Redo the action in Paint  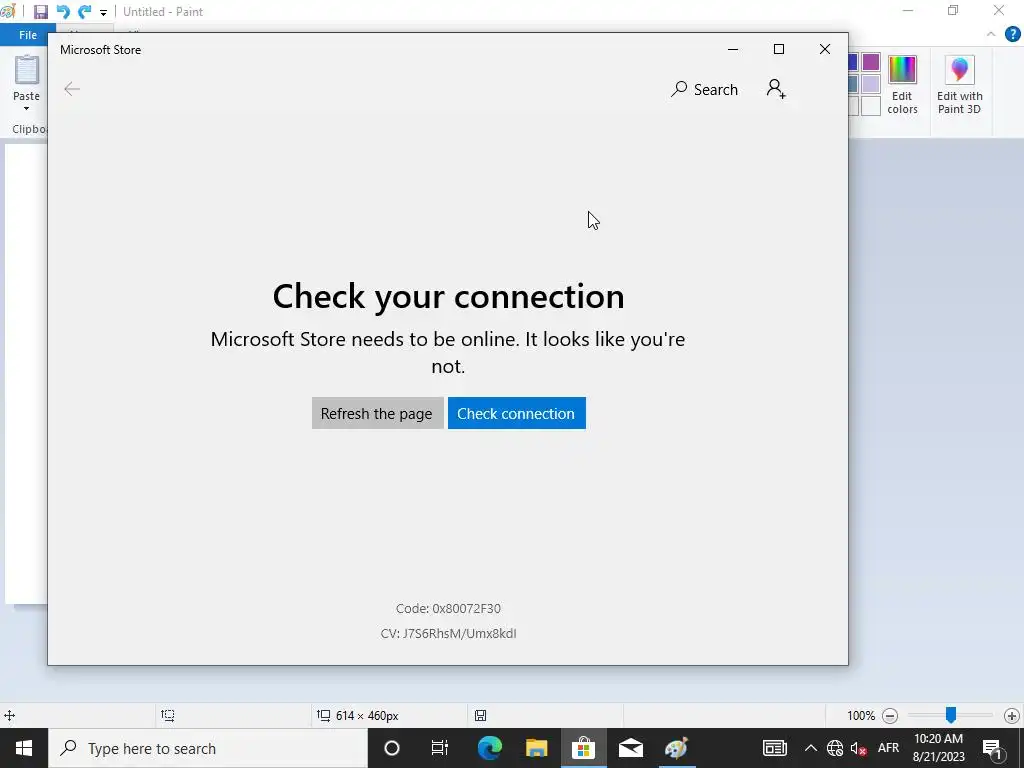[84, 12]
